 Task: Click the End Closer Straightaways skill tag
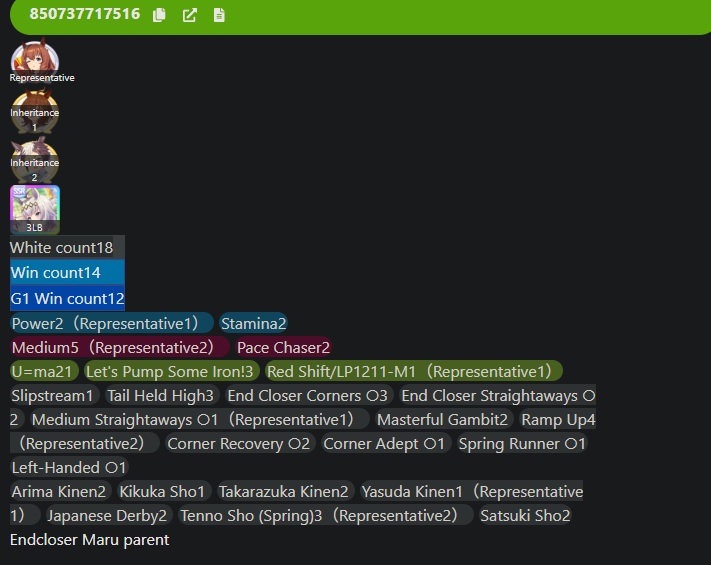pyautogui.click(x=497, y=395)
